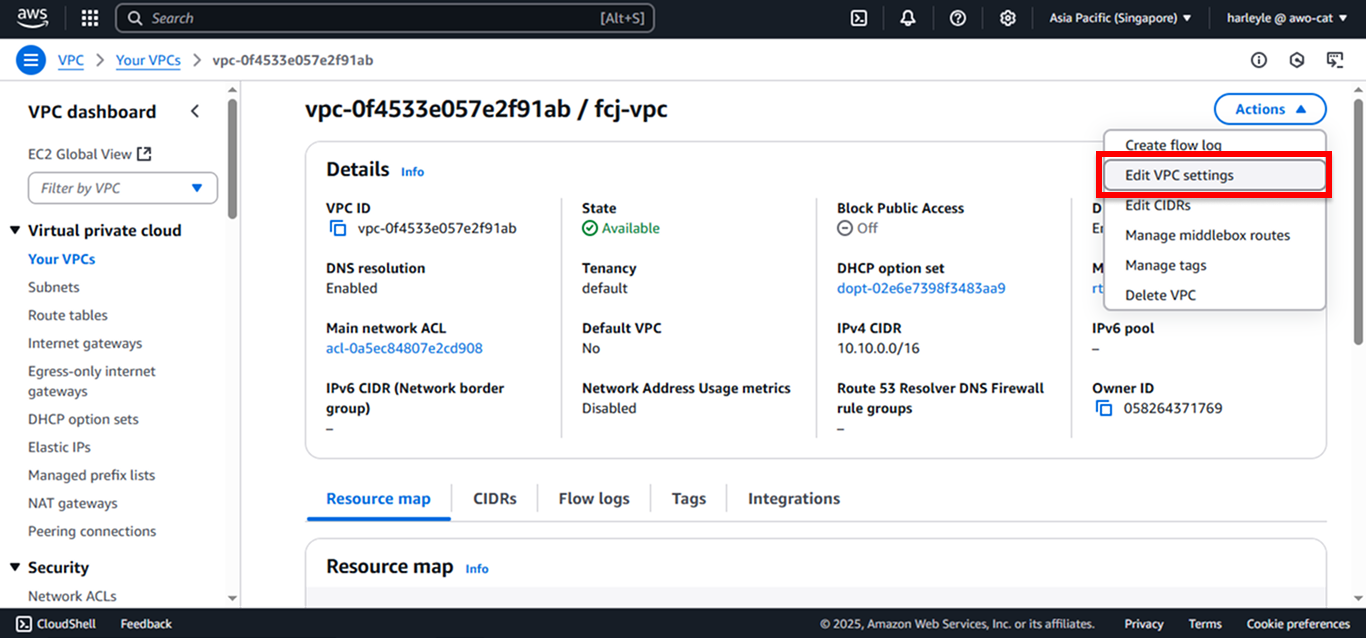Open the notifications bell
This screenshot has width=1366, height=638.
(908, 18)
